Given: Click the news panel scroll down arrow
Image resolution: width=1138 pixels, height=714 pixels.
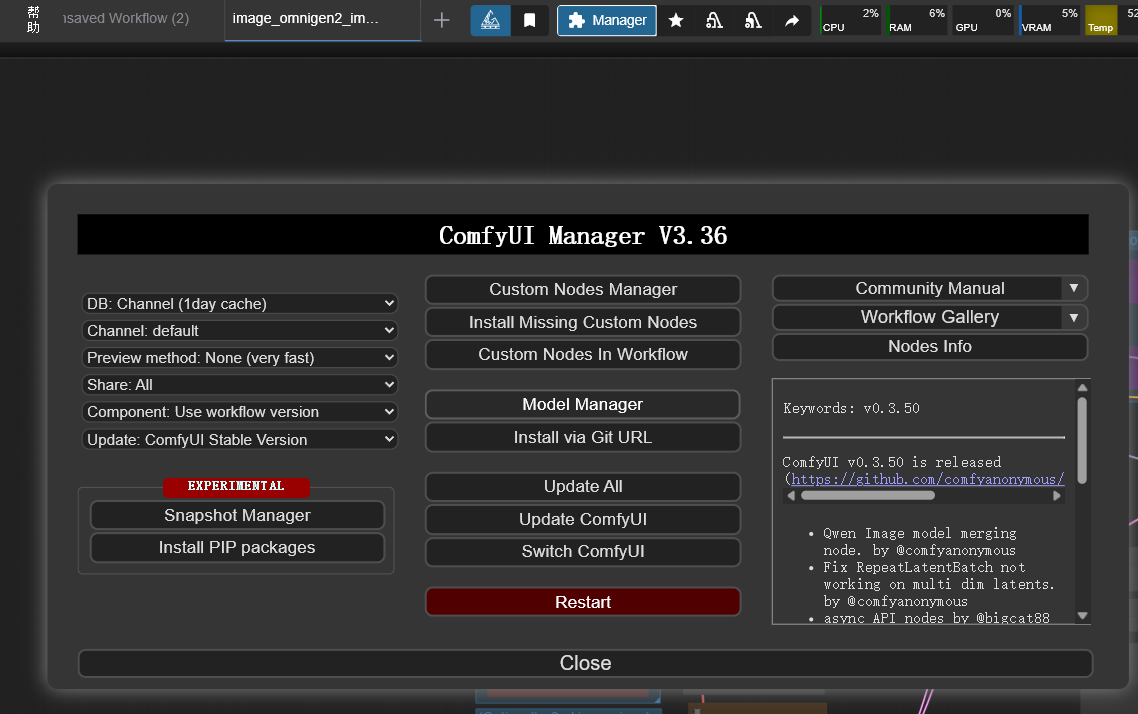Looking at the screenshot, I should point(1082,616).
